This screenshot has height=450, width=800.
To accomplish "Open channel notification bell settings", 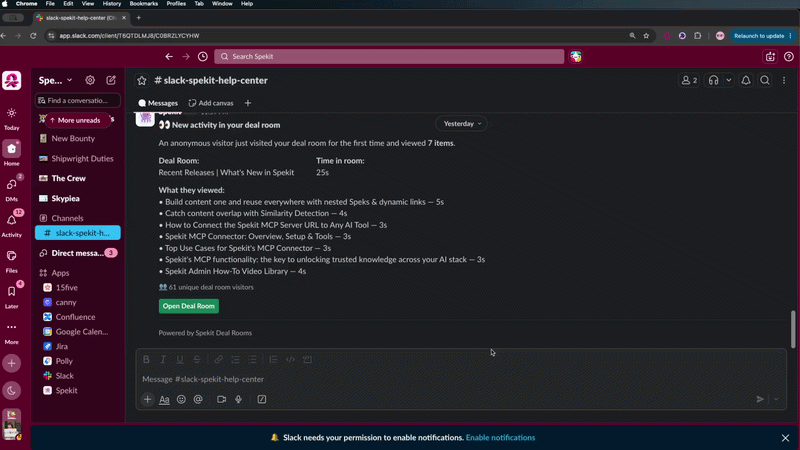I will tap(746, 81).
